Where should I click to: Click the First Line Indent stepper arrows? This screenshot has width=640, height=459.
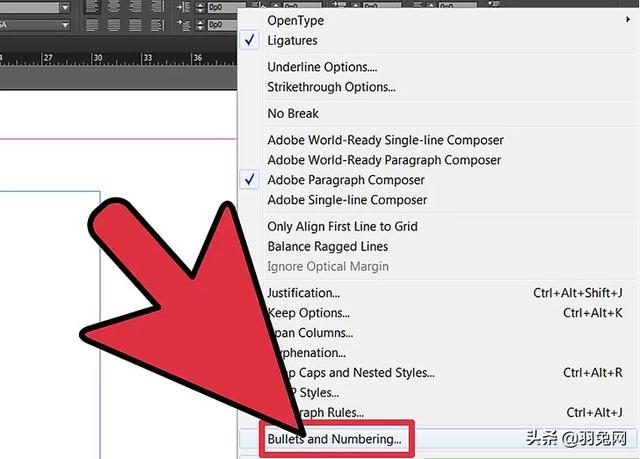pyautogui.click(x=200, y=25)
